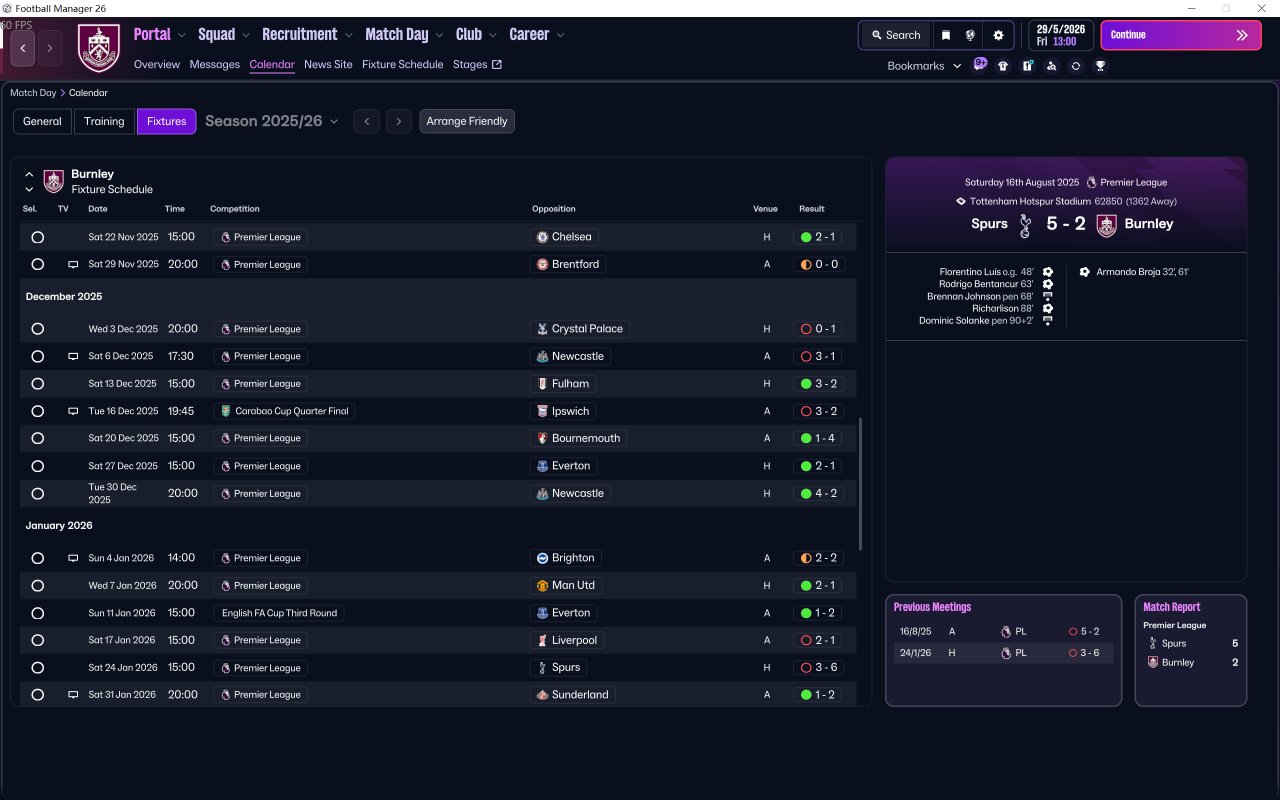Open the Bookmarks dropdown
Screen dimensions: 1280x800
pos(924,66)
